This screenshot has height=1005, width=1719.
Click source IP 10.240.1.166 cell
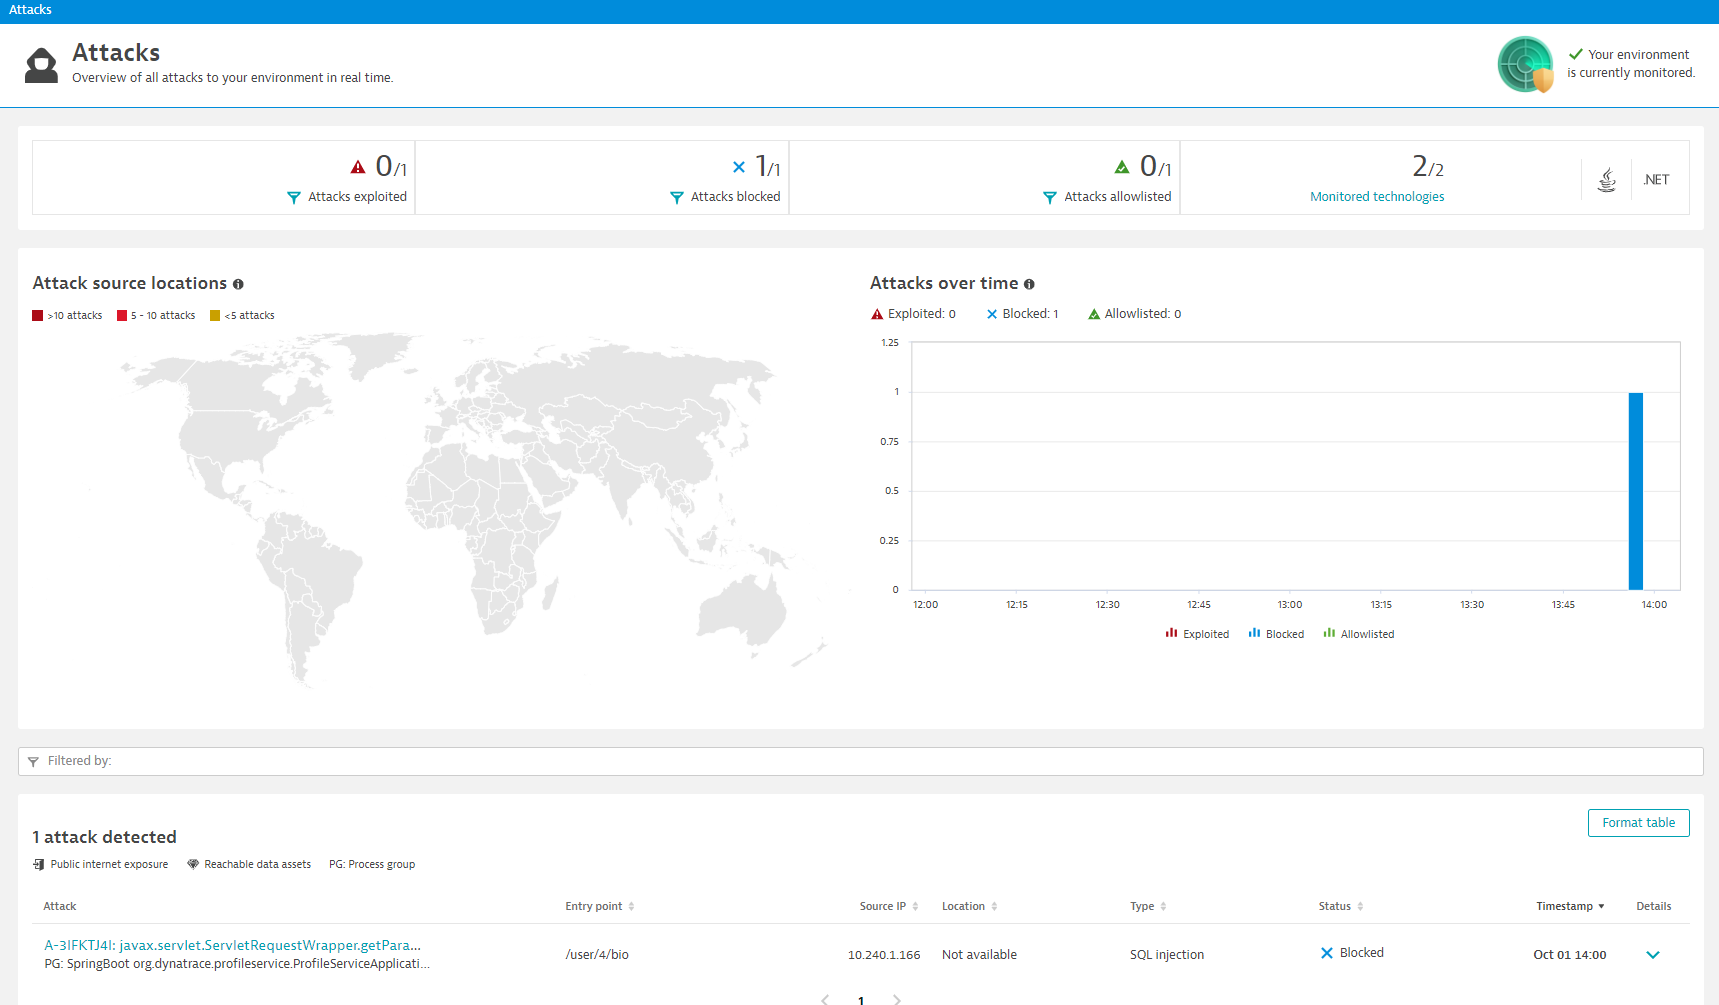884,955
